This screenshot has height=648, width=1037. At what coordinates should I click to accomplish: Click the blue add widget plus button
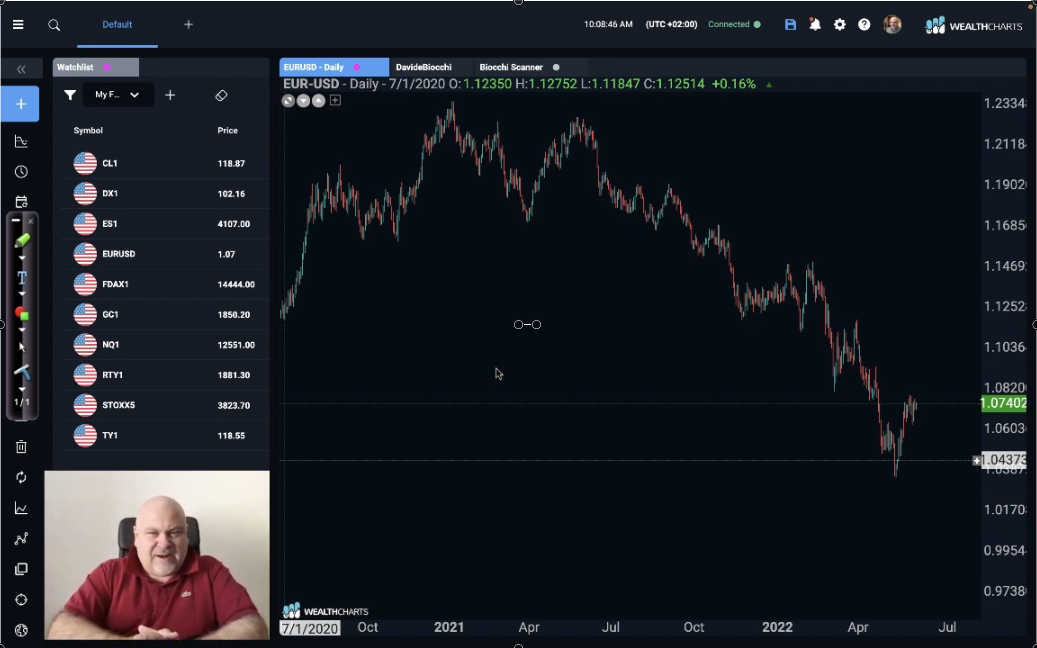[x=21, y=104]
